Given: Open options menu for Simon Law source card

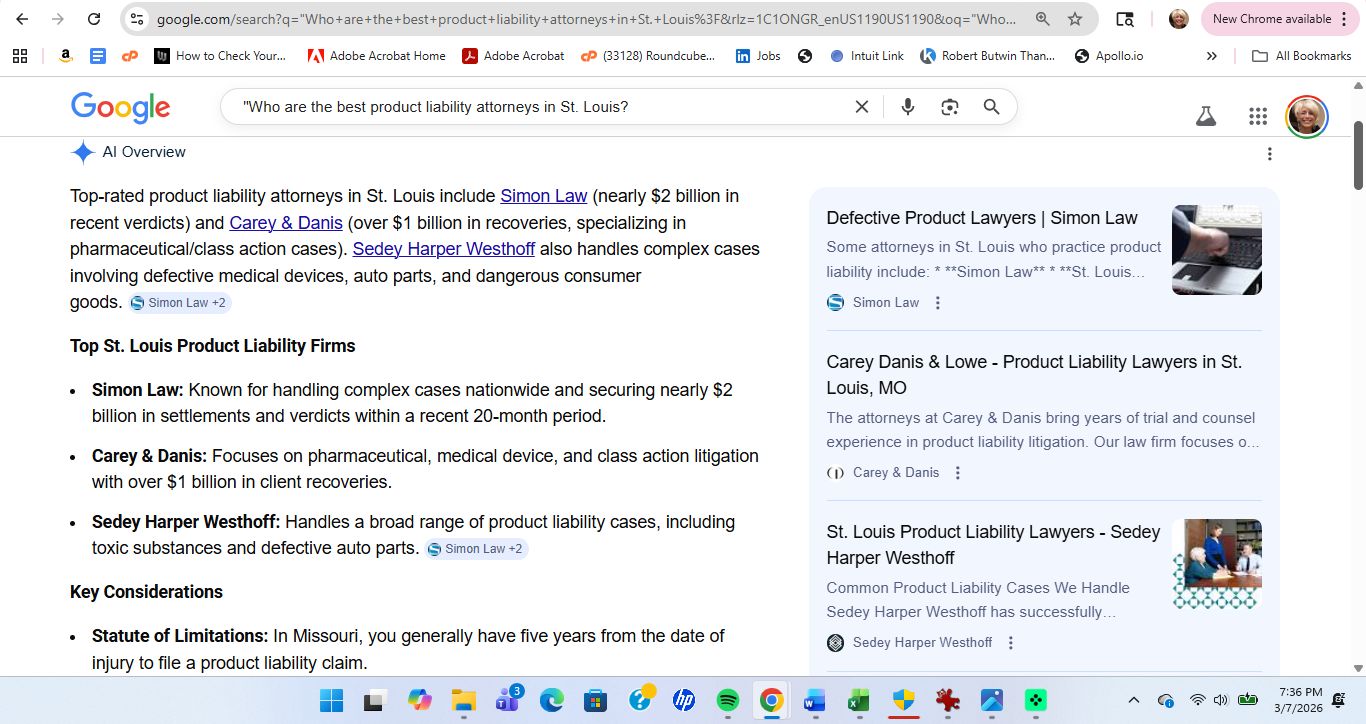Looking at the screenshot, I should coord(937,303).
